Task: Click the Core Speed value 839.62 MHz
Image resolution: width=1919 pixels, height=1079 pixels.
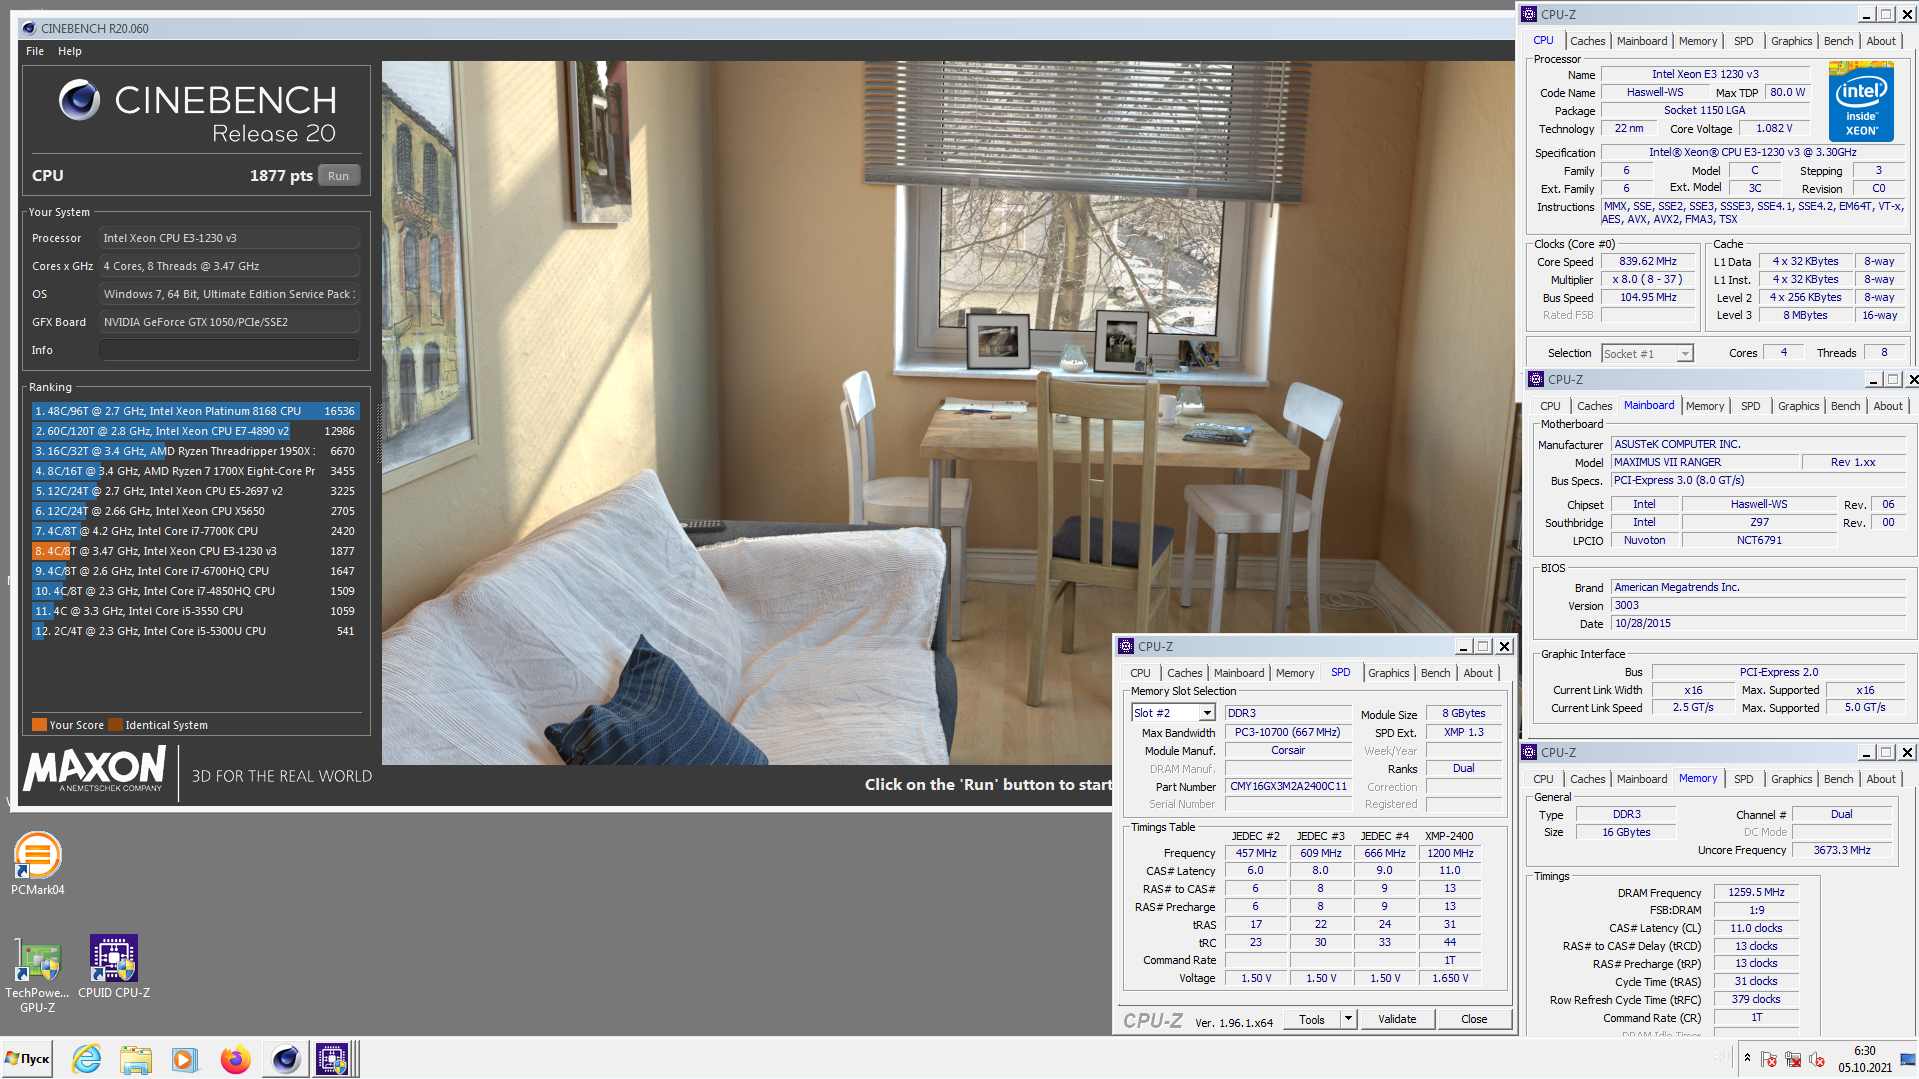Action: tap(1648, 261)
